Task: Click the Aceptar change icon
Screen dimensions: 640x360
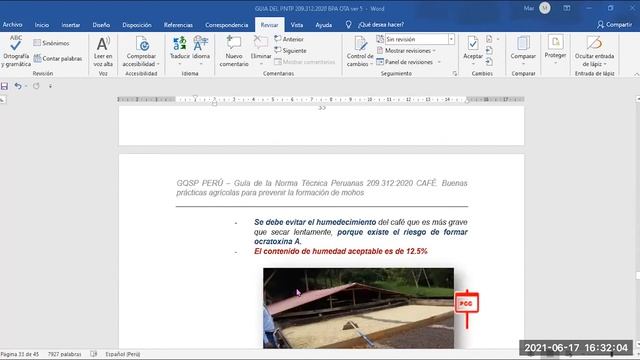Action: click(473, 44)
